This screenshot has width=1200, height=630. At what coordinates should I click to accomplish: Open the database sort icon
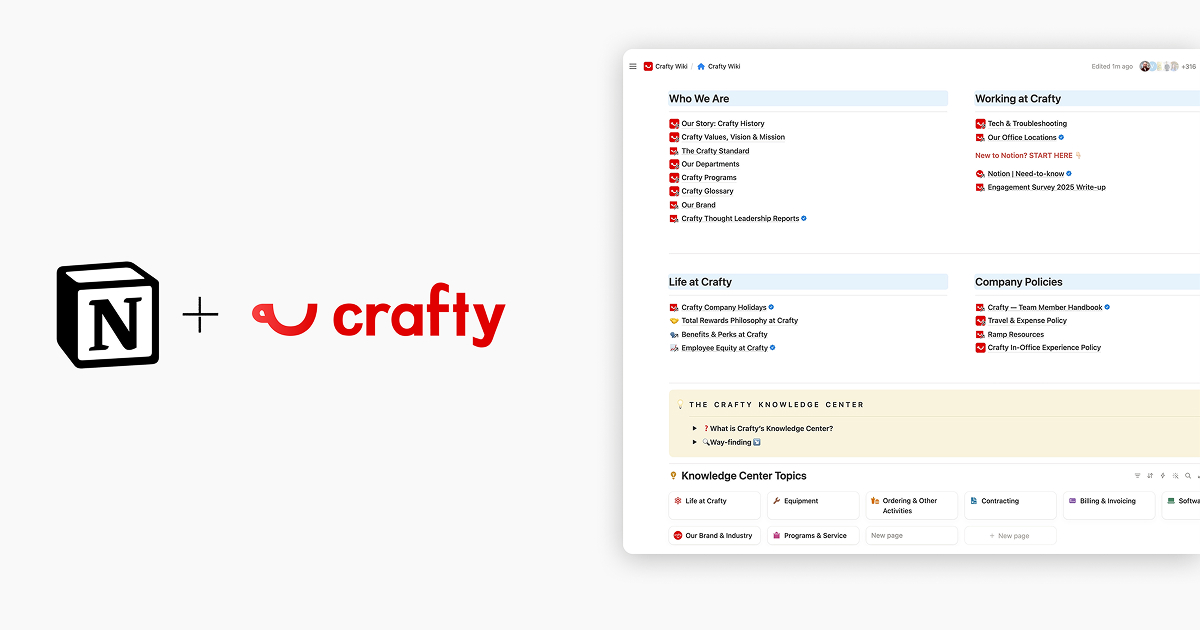(1150, 476)
